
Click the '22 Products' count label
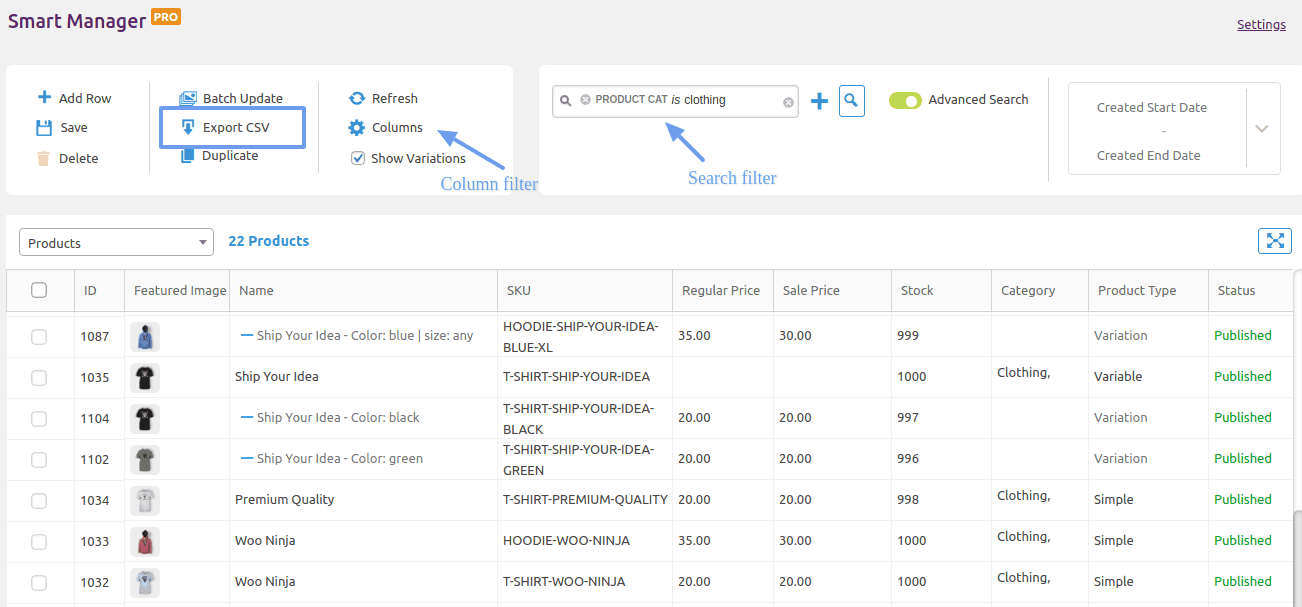click(x=269, y=241)
